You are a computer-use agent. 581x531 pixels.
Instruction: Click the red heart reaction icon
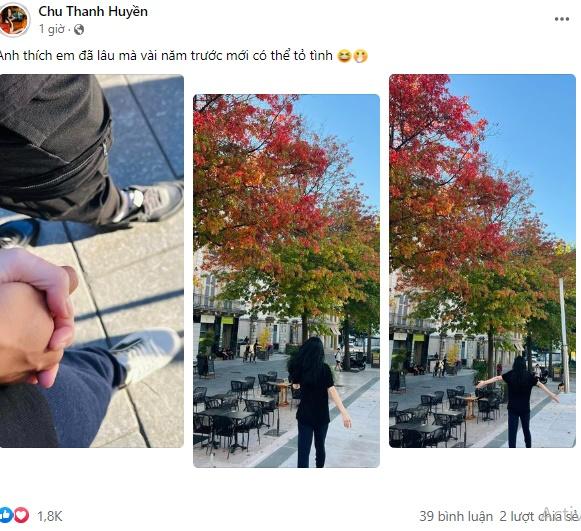(x=21, y=515)
